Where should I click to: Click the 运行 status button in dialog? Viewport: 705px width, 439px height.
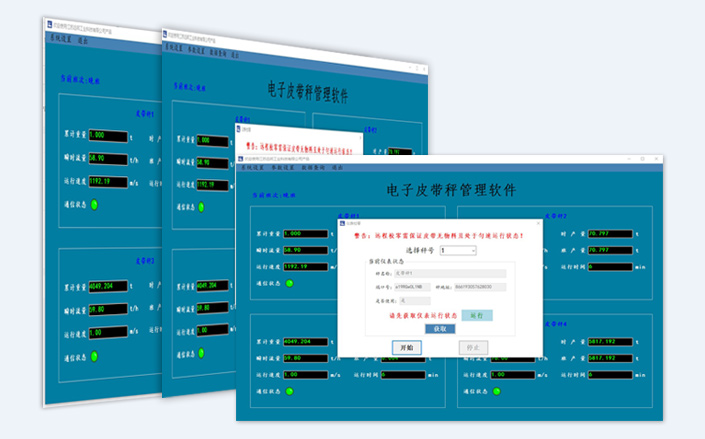point(476,315)
